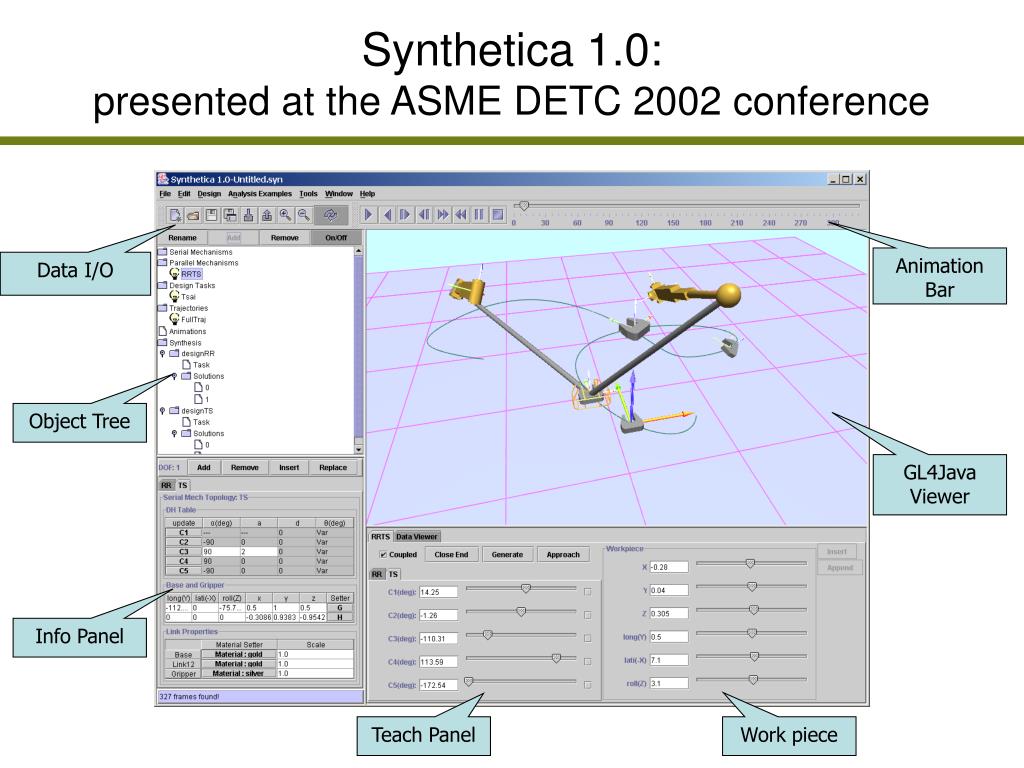Pause the animation playback
1024x768 pixels.
(479, 214)
